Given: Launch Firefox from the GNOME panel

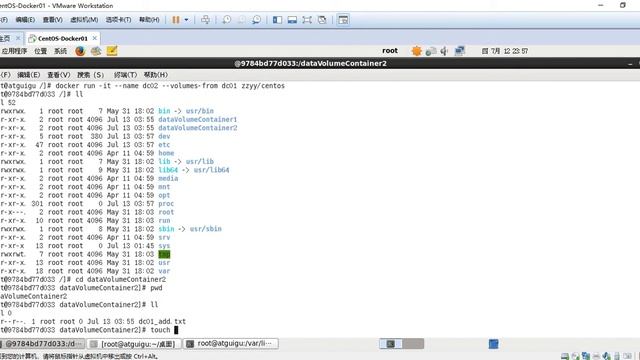Looking at the screenshot, I should point(80,51).
